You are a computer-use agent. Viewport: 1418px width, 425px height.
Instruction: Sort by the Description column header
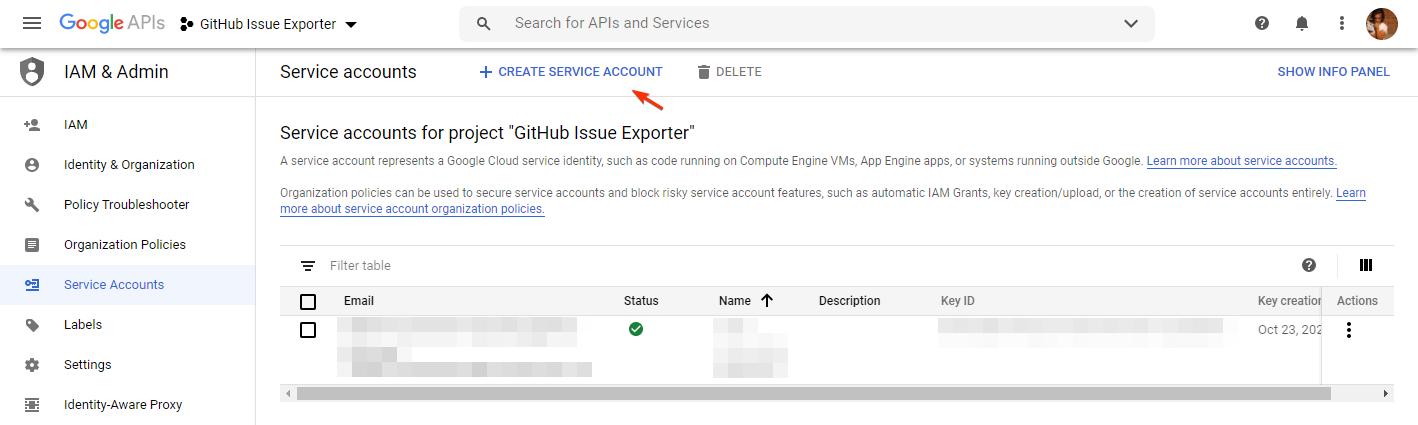coord(849,301)
